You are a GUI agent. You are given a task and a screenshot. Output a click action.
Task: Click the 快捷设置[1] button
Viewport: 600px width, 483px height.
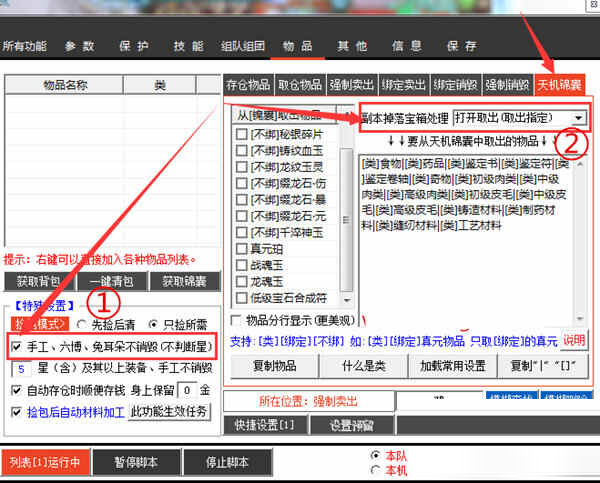tap(265, 425)
